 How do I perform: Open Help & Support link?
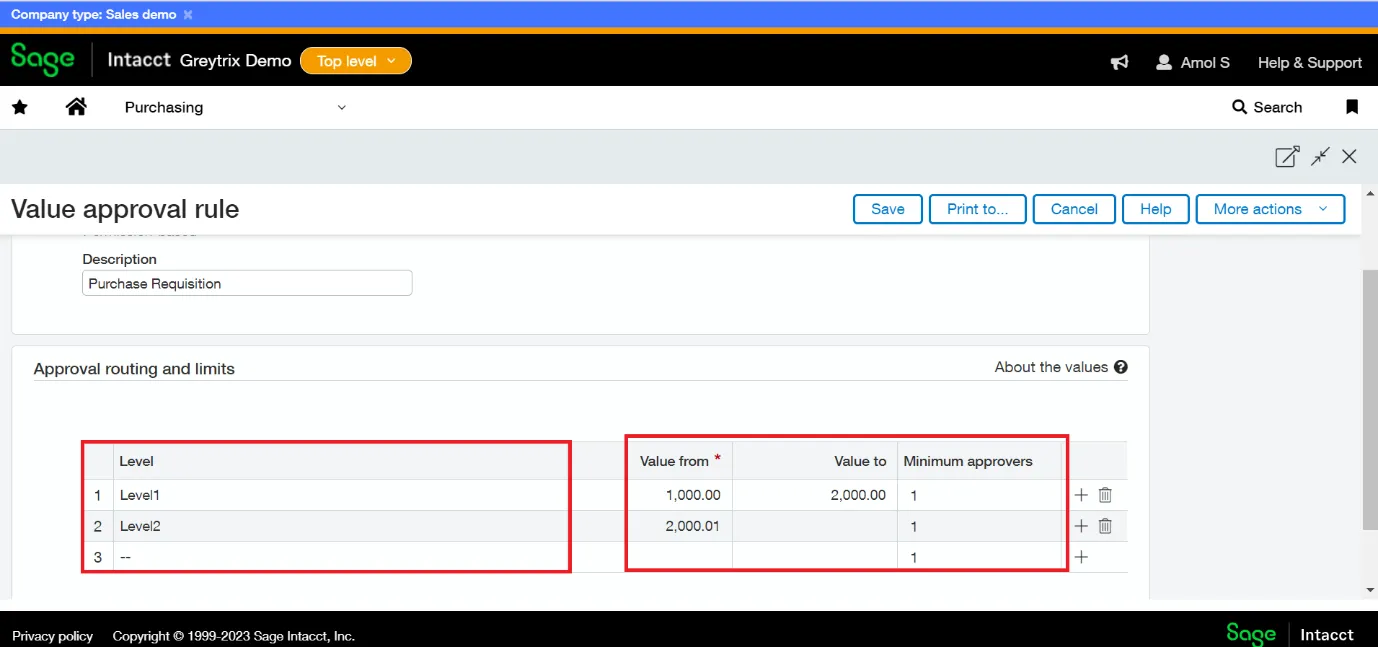1310,62
